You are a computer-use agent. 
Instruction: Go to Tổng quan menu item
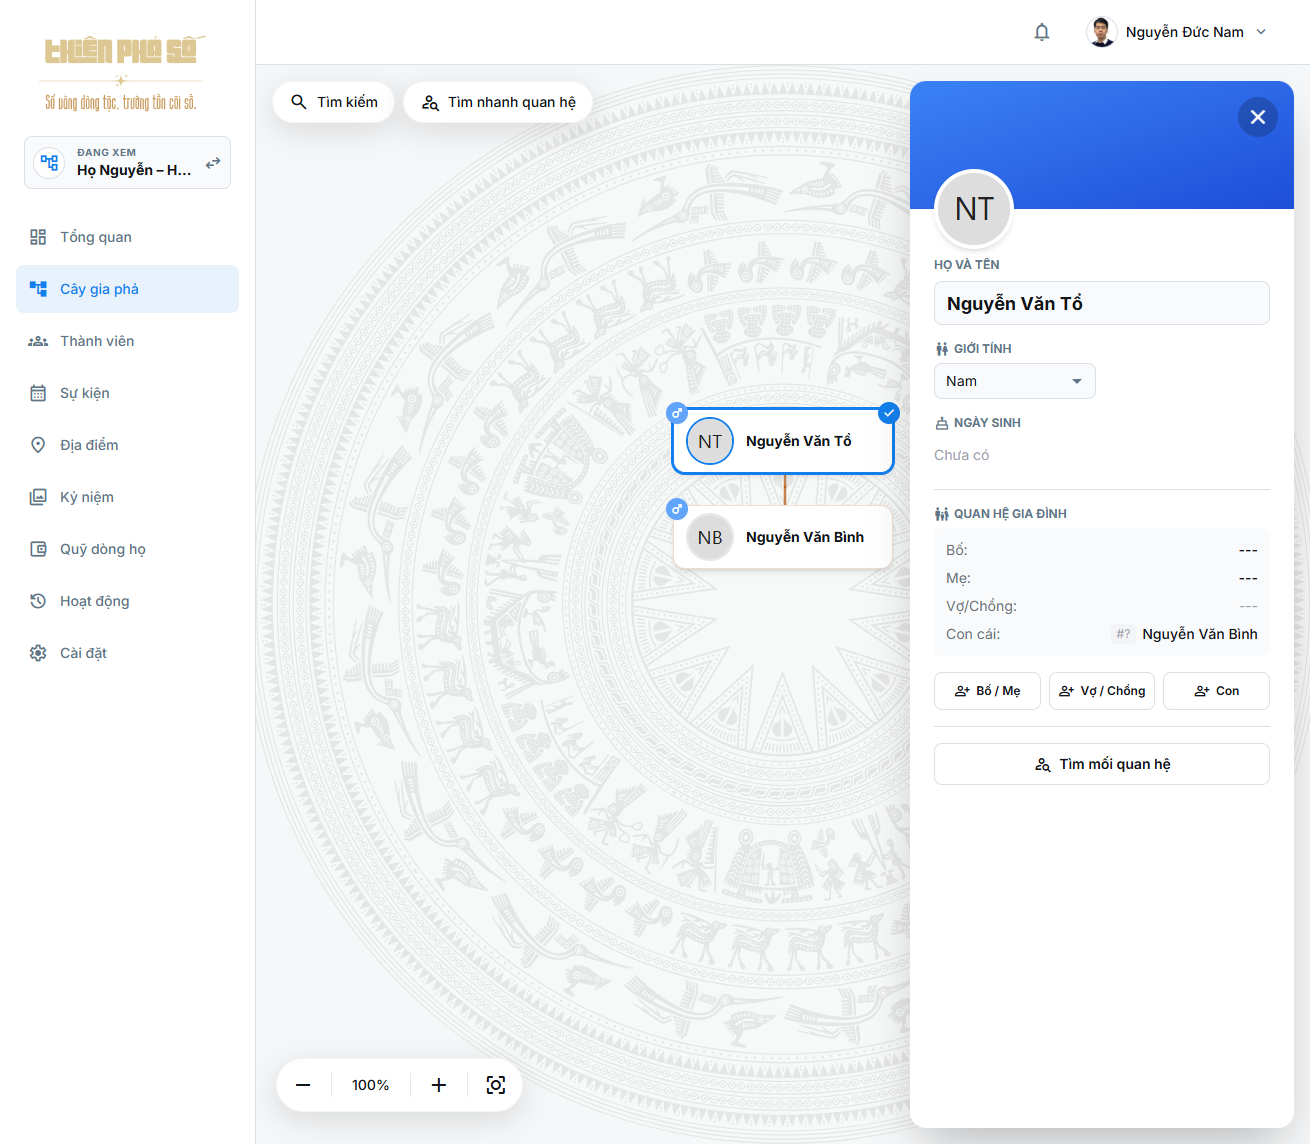(x=127, y=237)
